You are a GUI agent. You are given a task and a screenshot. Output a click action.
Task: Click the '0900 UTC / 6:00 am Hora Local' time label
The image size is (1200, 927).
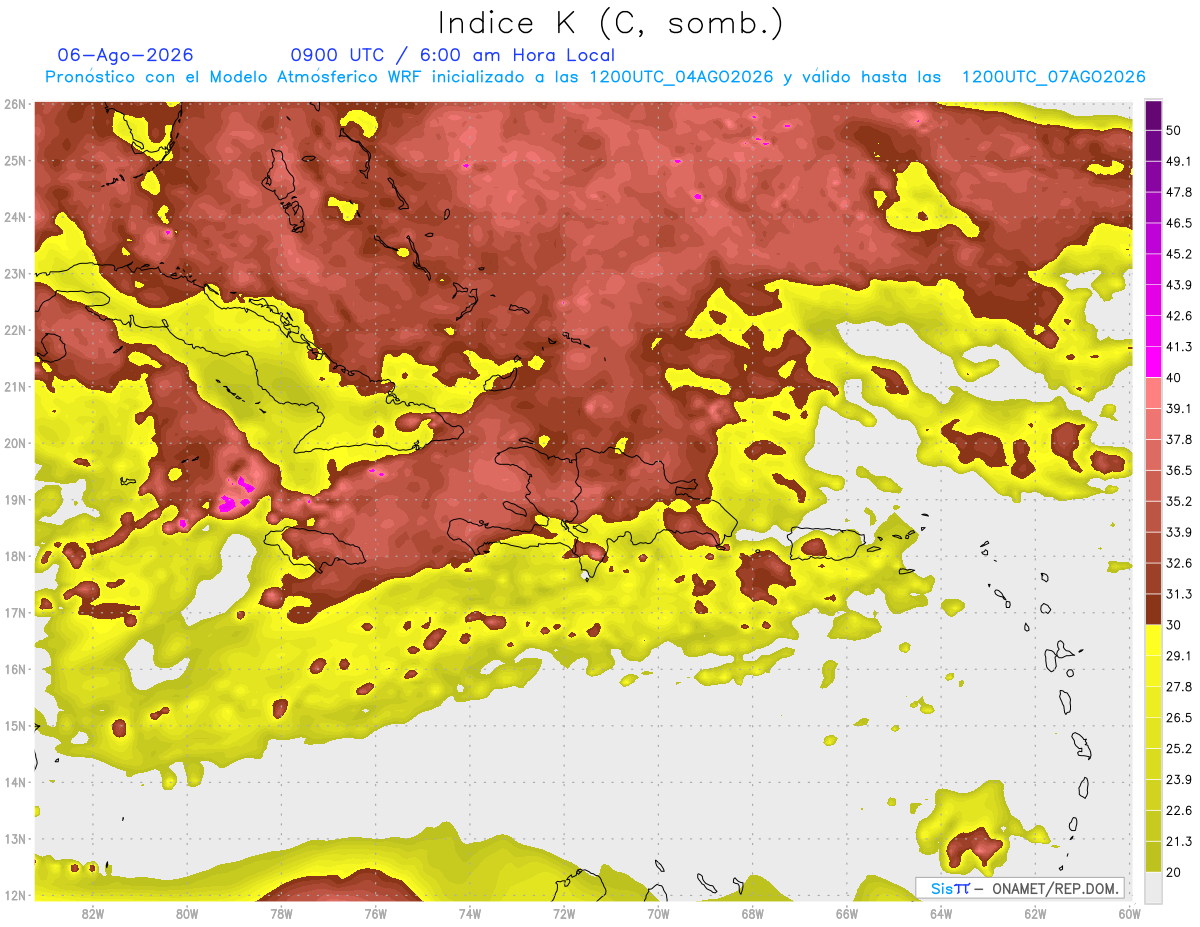452,55
